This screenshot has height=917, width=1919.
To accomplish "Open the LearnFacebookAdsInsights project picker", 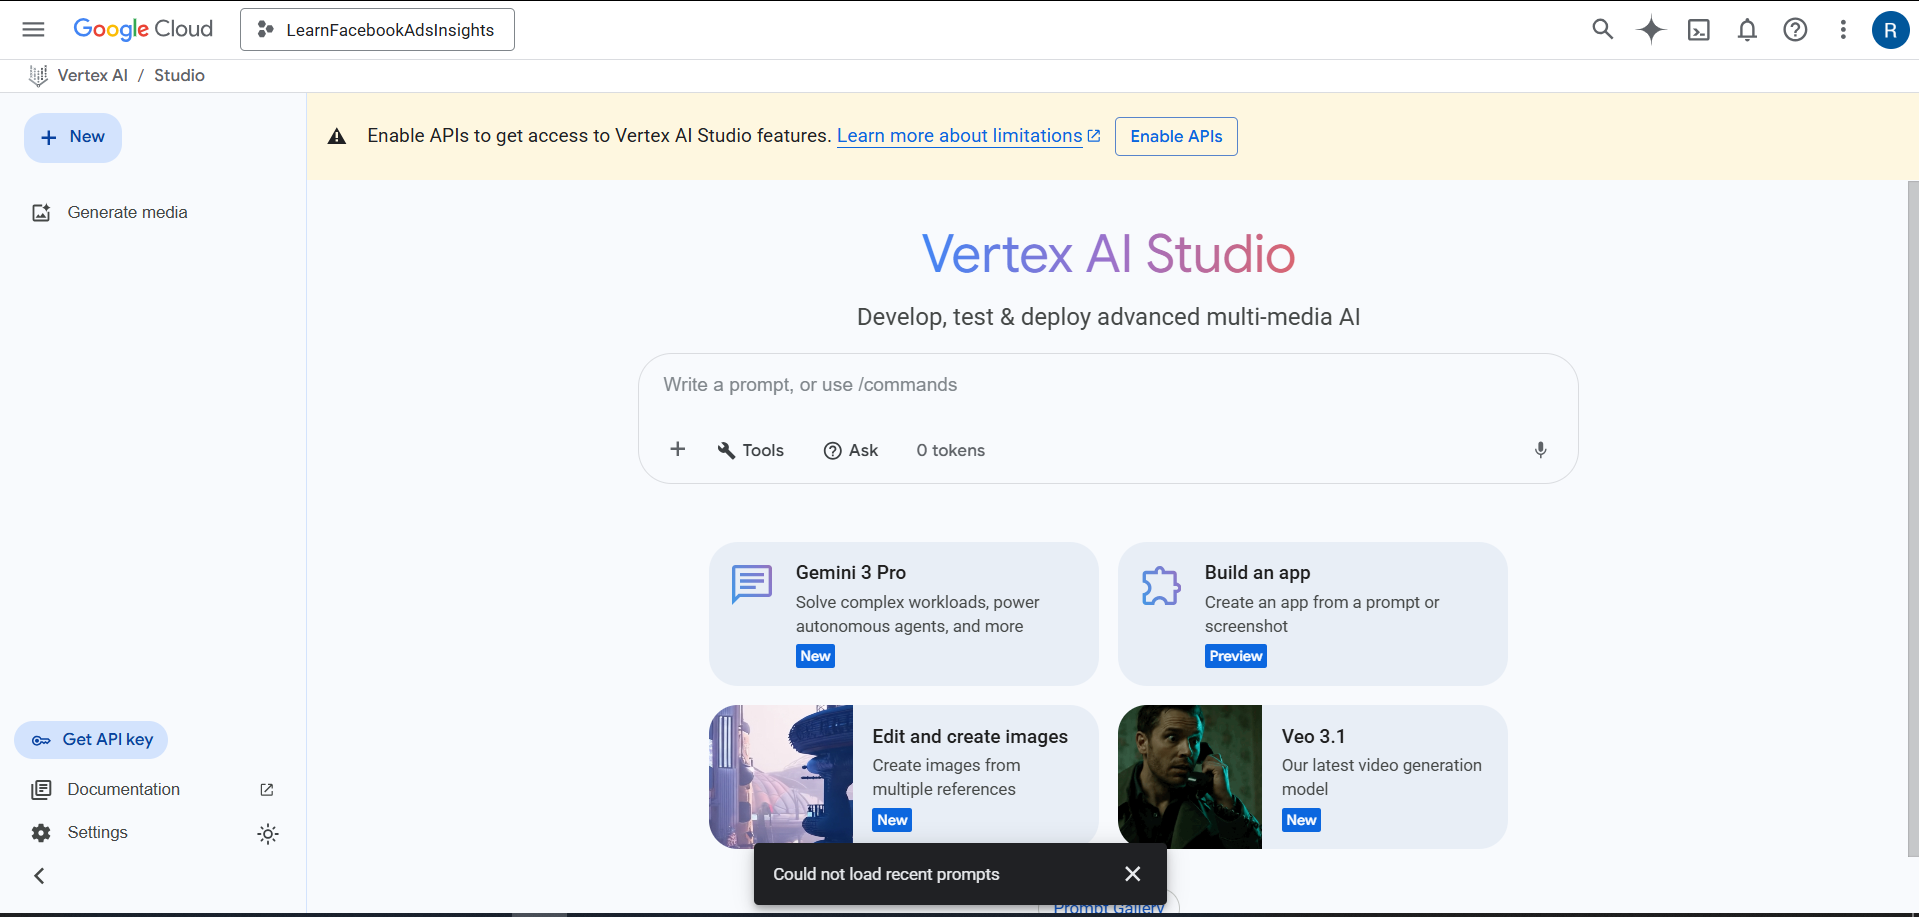I will click(377, 30).
